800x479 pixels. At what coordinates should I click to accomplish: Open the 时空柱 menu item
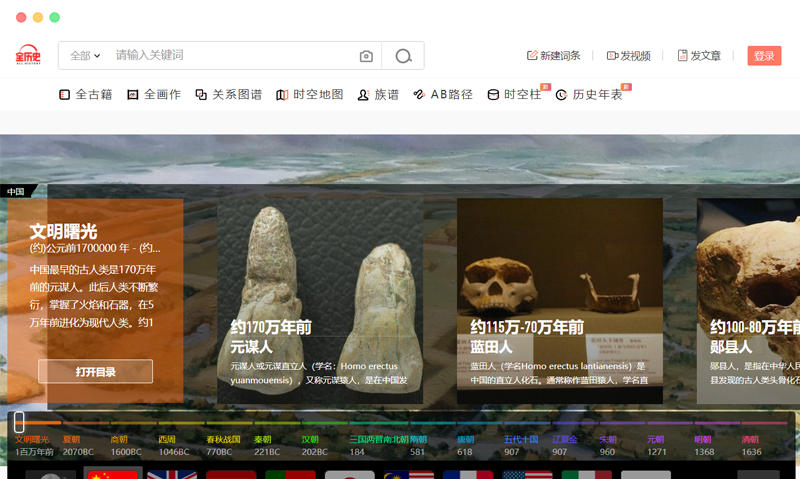coord(514,94)
